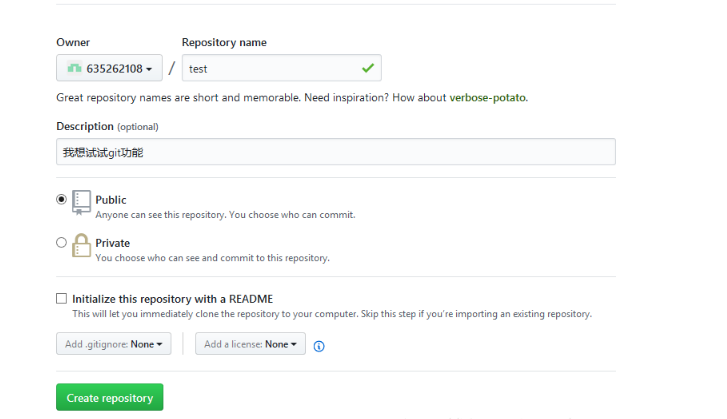The height and width of the screenshot is (419, 727).
Task: Open the Add .gitignore dropdown
Action: [114, 343]
